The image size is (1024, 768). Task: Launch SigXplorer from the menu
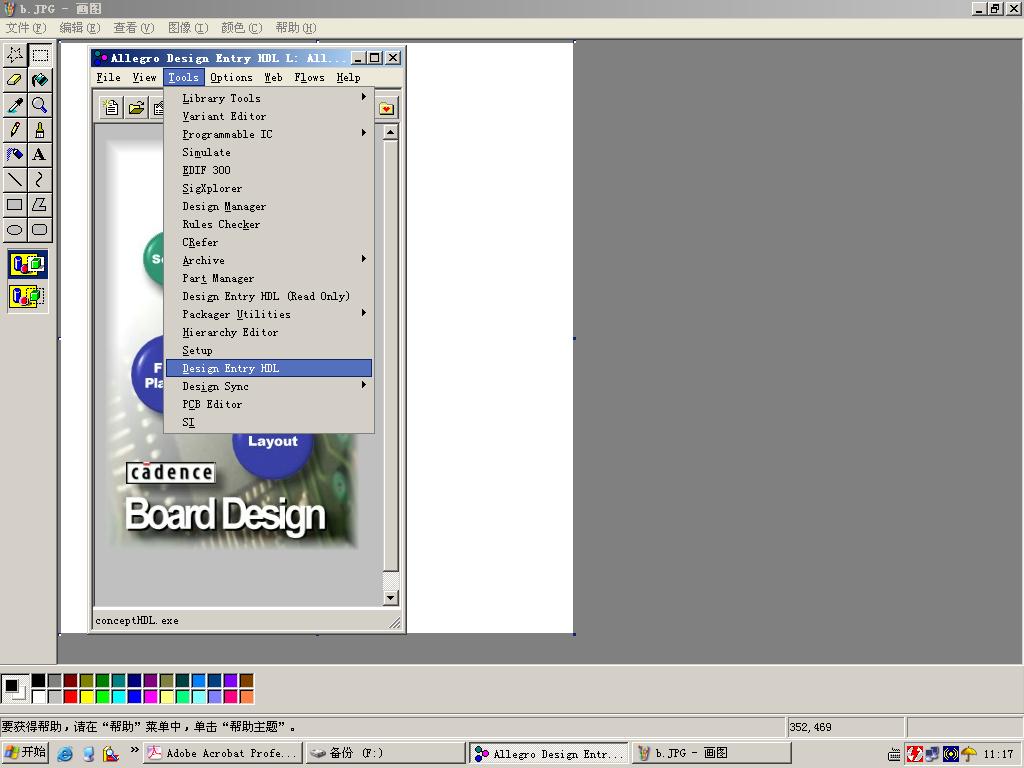pyautogui.click(x=268, y=188)
